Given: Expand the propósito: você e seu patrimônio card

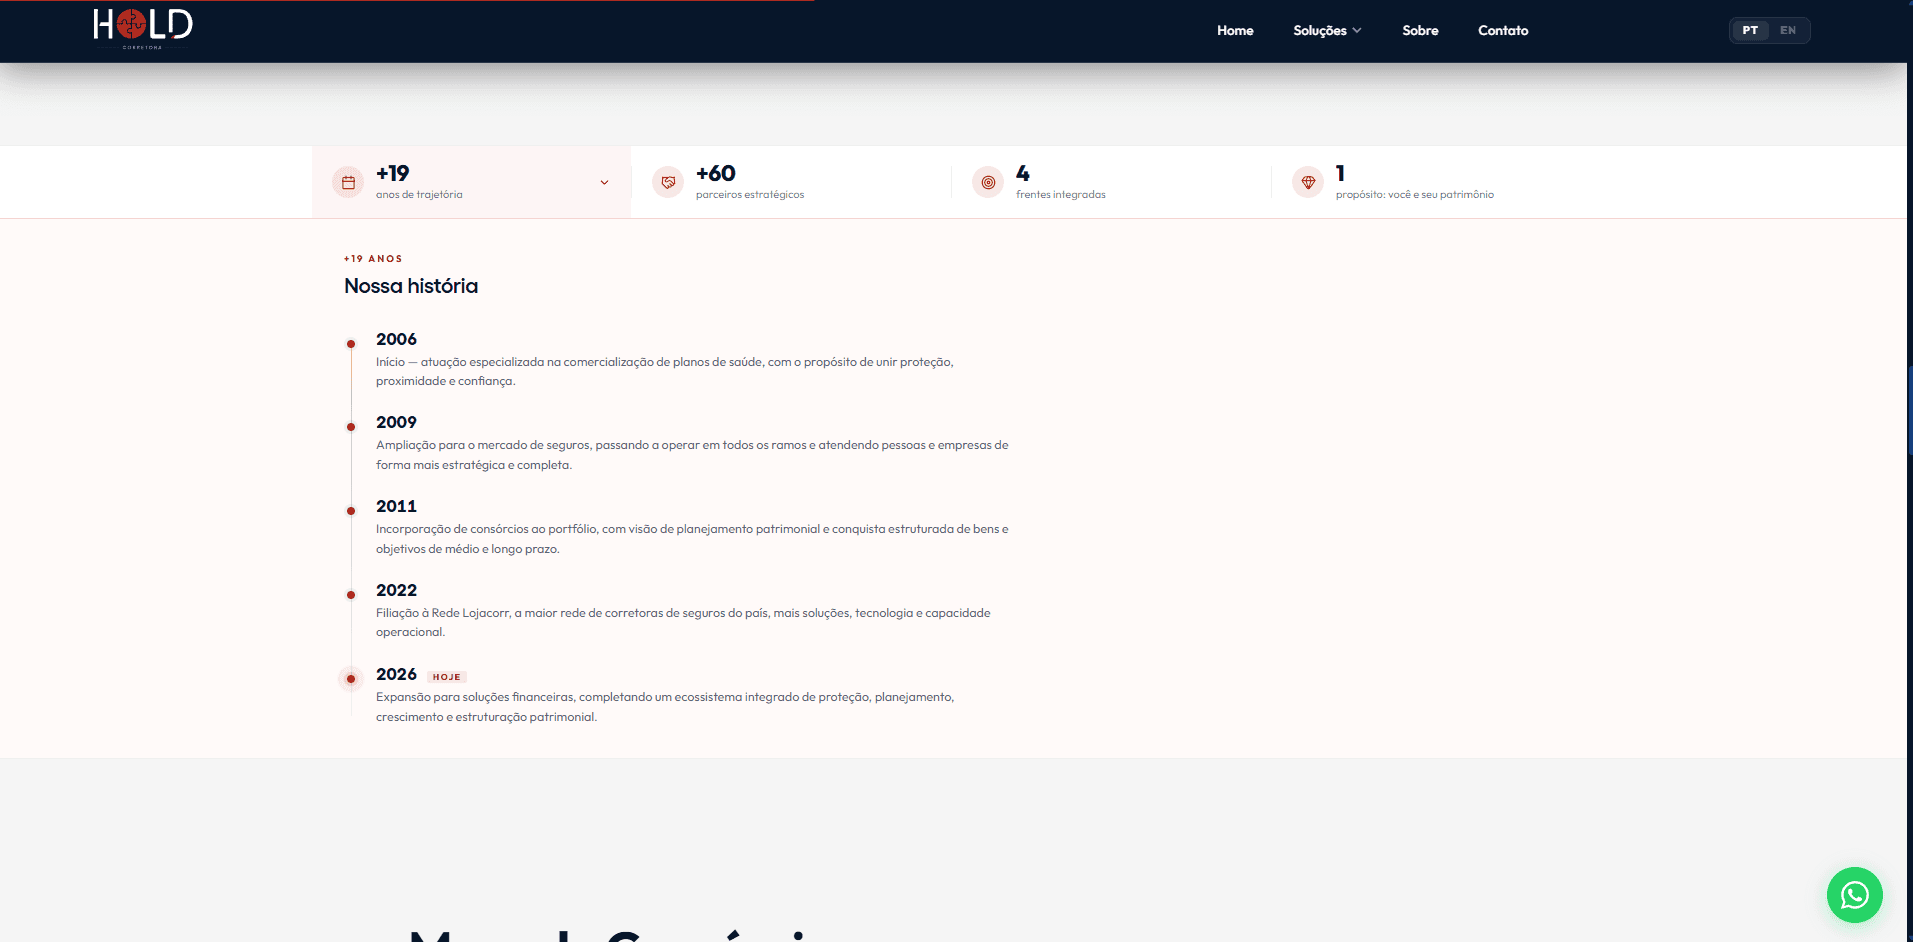Looking at the screenshot, I should pyautogui.click(x=1431, y=182).
